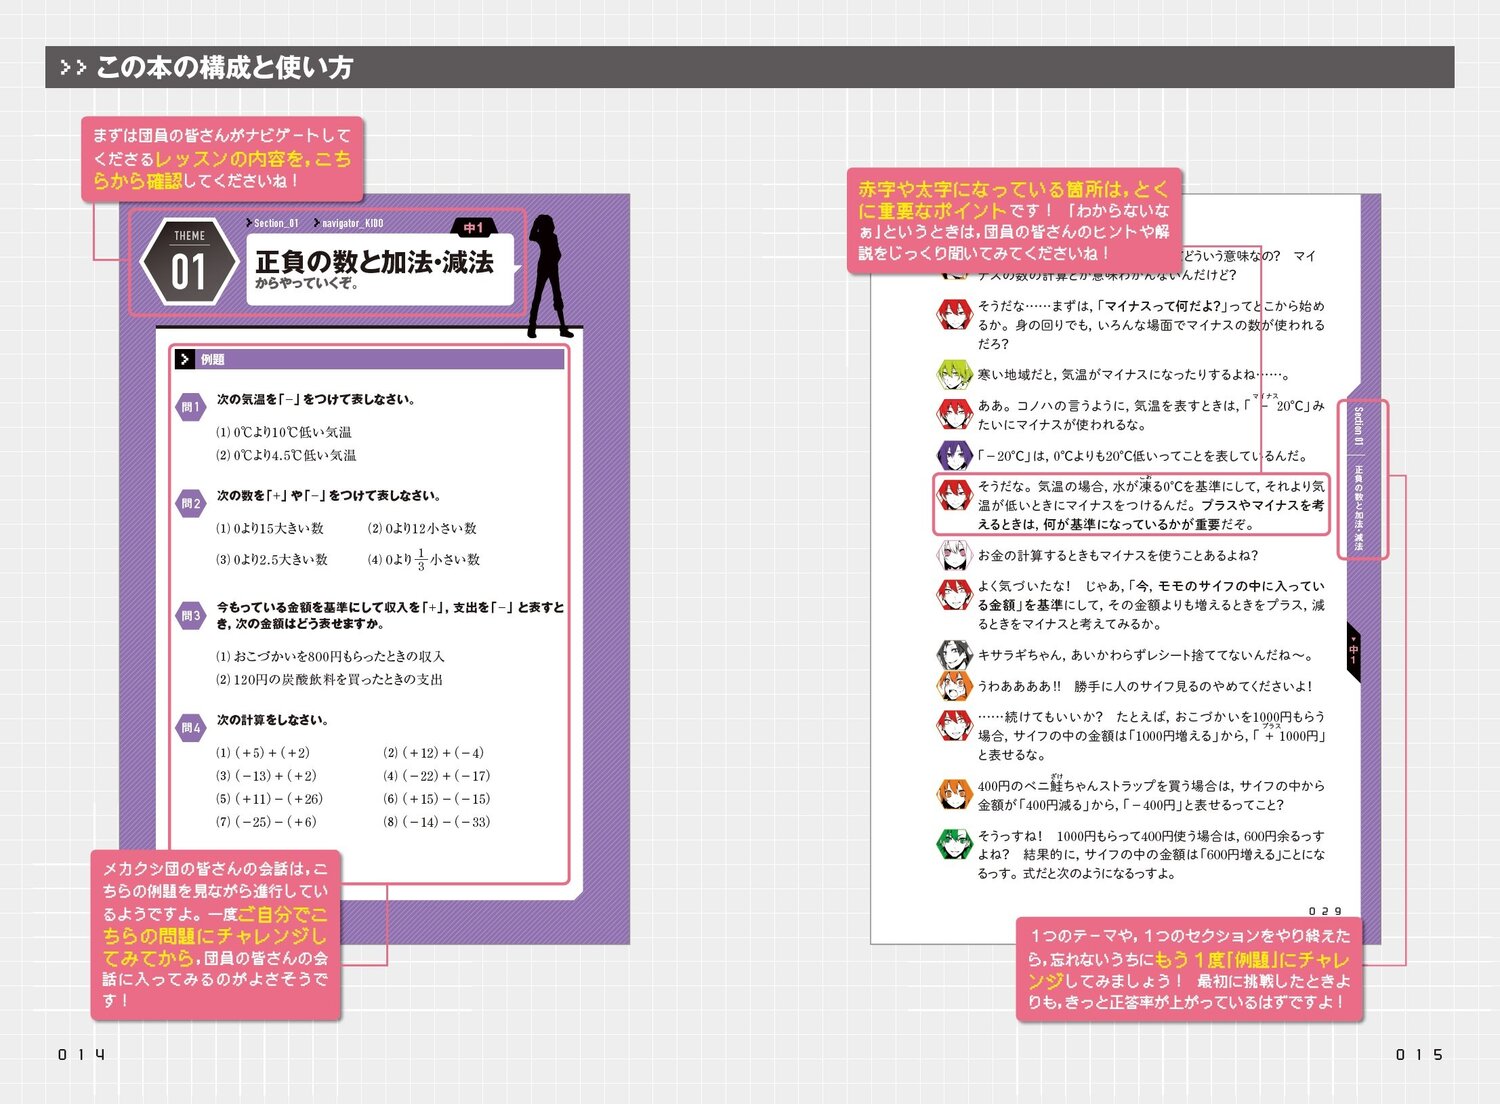
Task: Click the problem (8) (−14)−(−33)
Action: pyautogui.click(x=436, y=822)
